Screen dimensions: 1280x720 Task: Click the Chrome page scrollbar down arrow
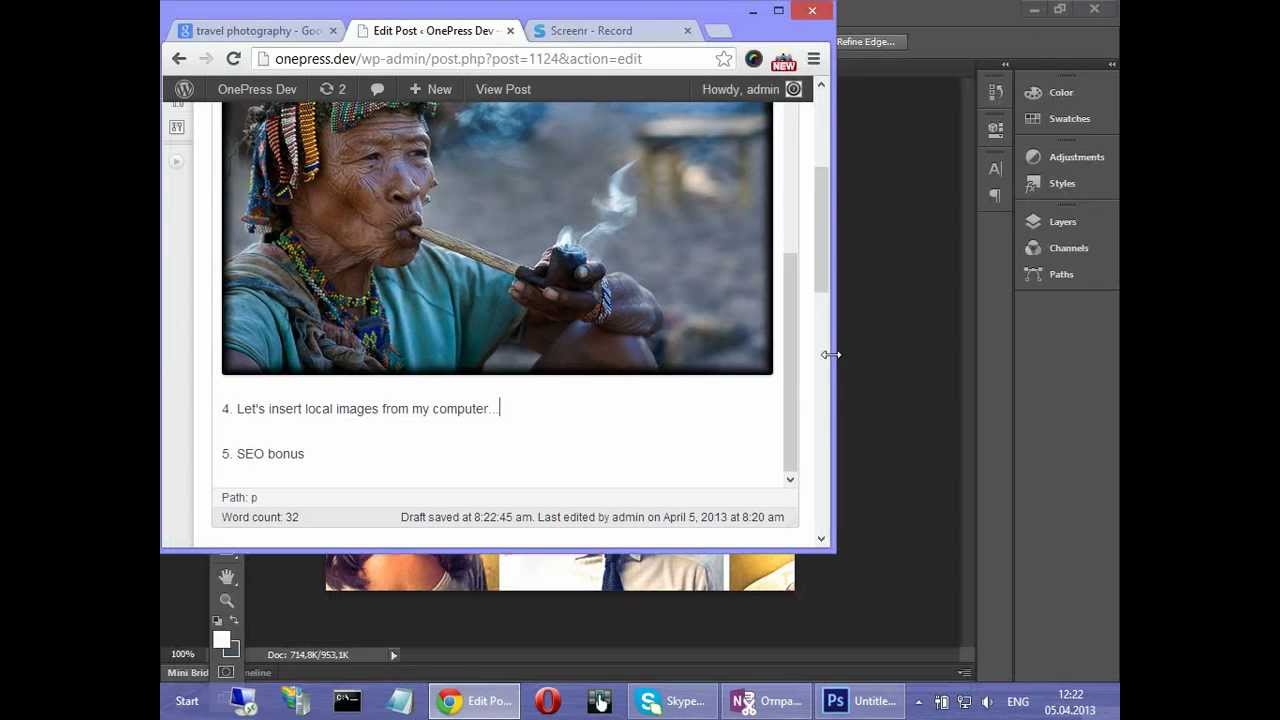coord(821,539)
